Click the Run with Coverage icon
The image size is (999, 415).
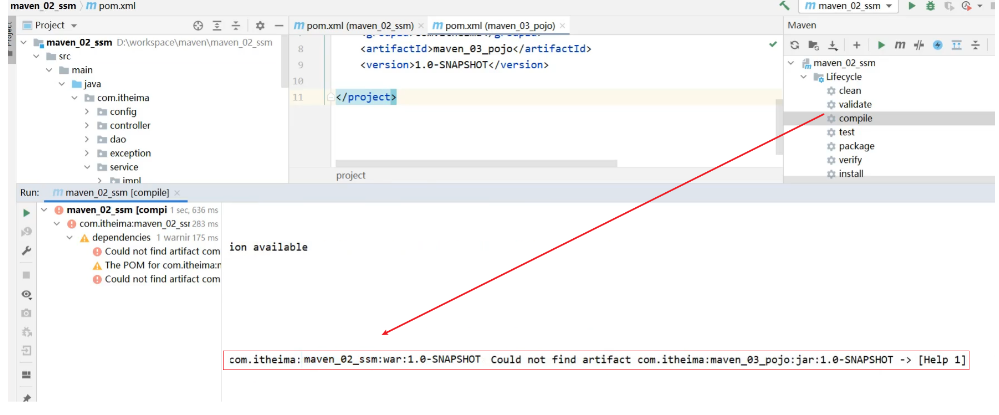coord(949,6)
